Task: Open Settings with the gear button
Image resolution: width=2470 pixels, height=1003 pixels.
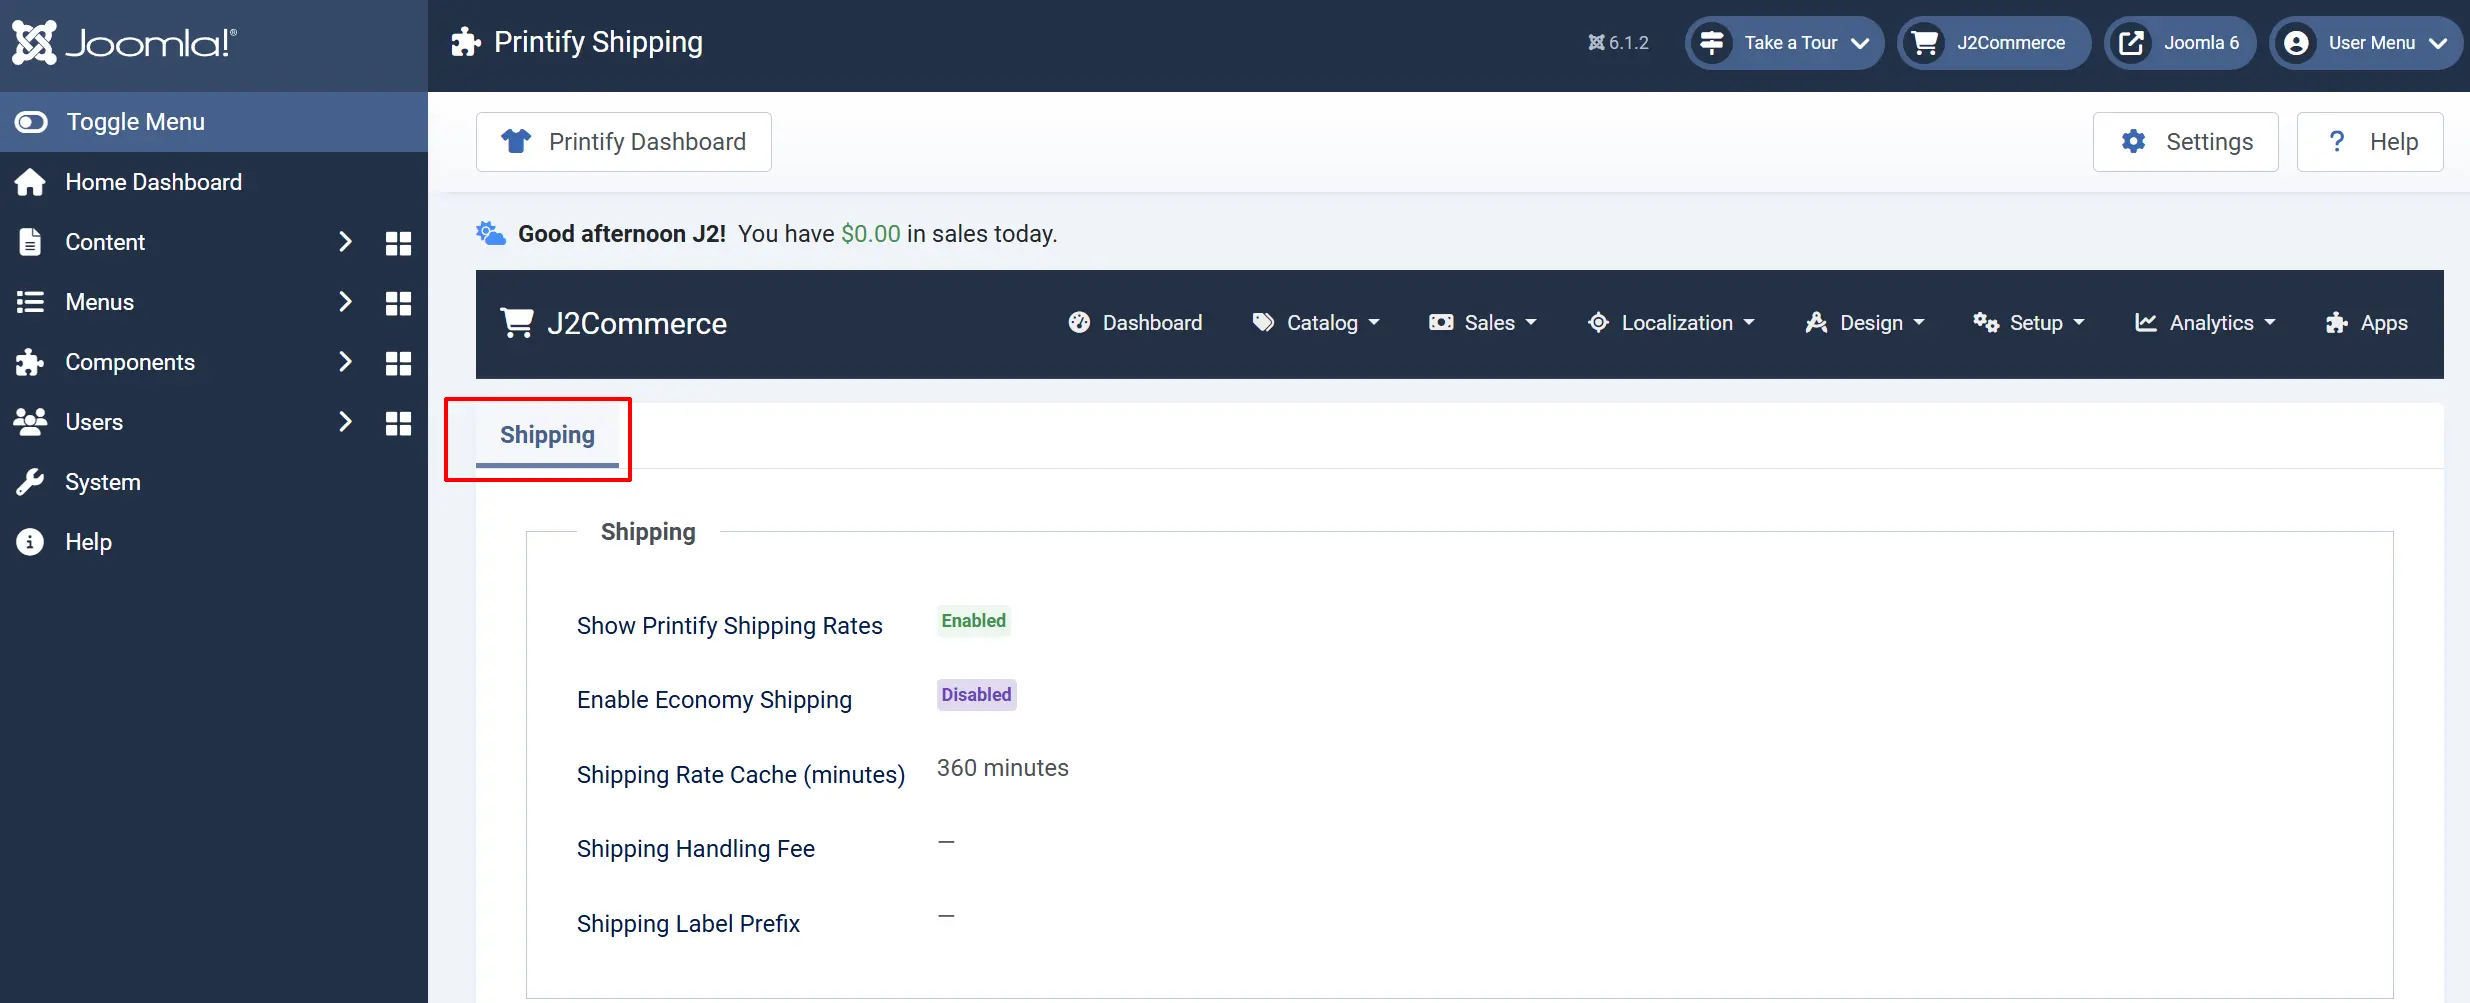Action: tap(2186, 142)
